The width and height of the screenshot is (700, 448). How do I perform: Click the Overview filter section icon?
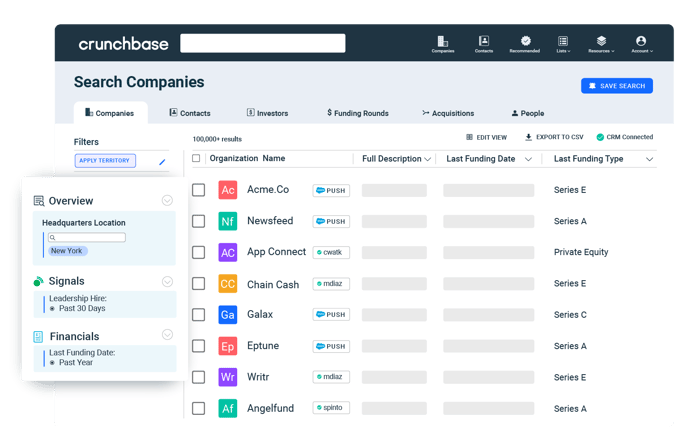click(39, 201)
